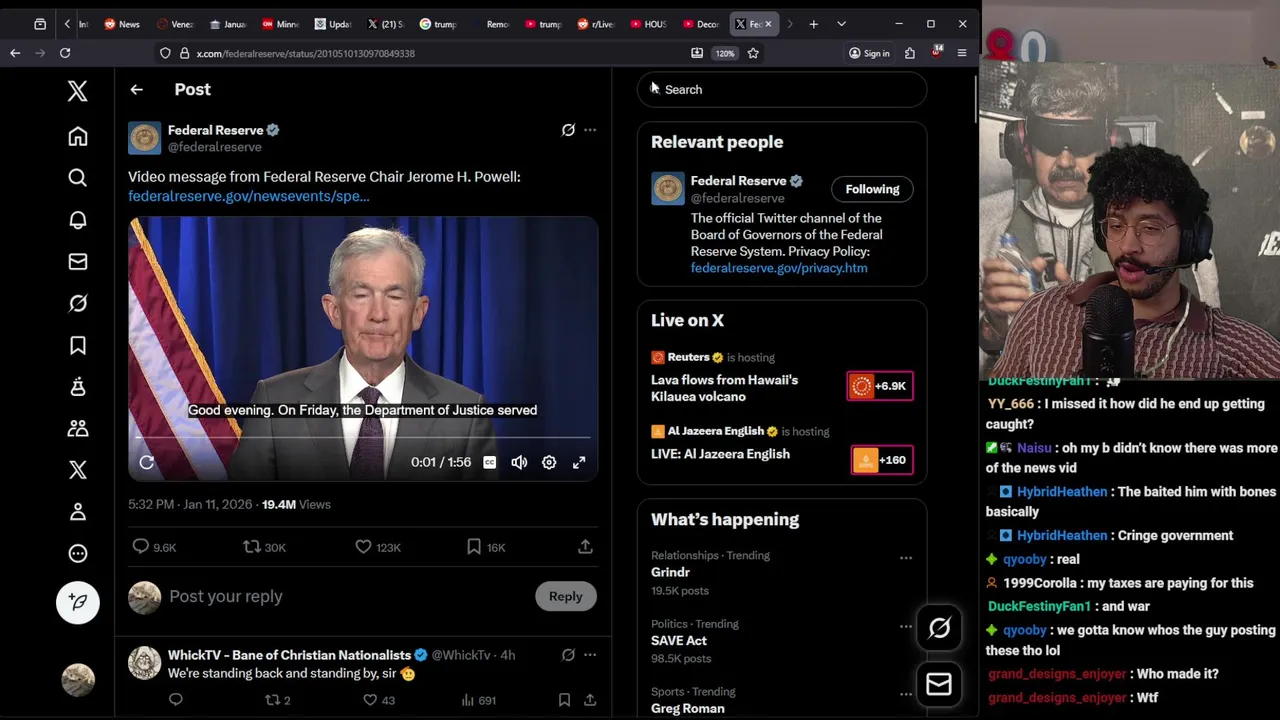Click the Federal Reserve avatar on the post
The width and height of the screenshot is (1280, 720).
click(144, 138)
